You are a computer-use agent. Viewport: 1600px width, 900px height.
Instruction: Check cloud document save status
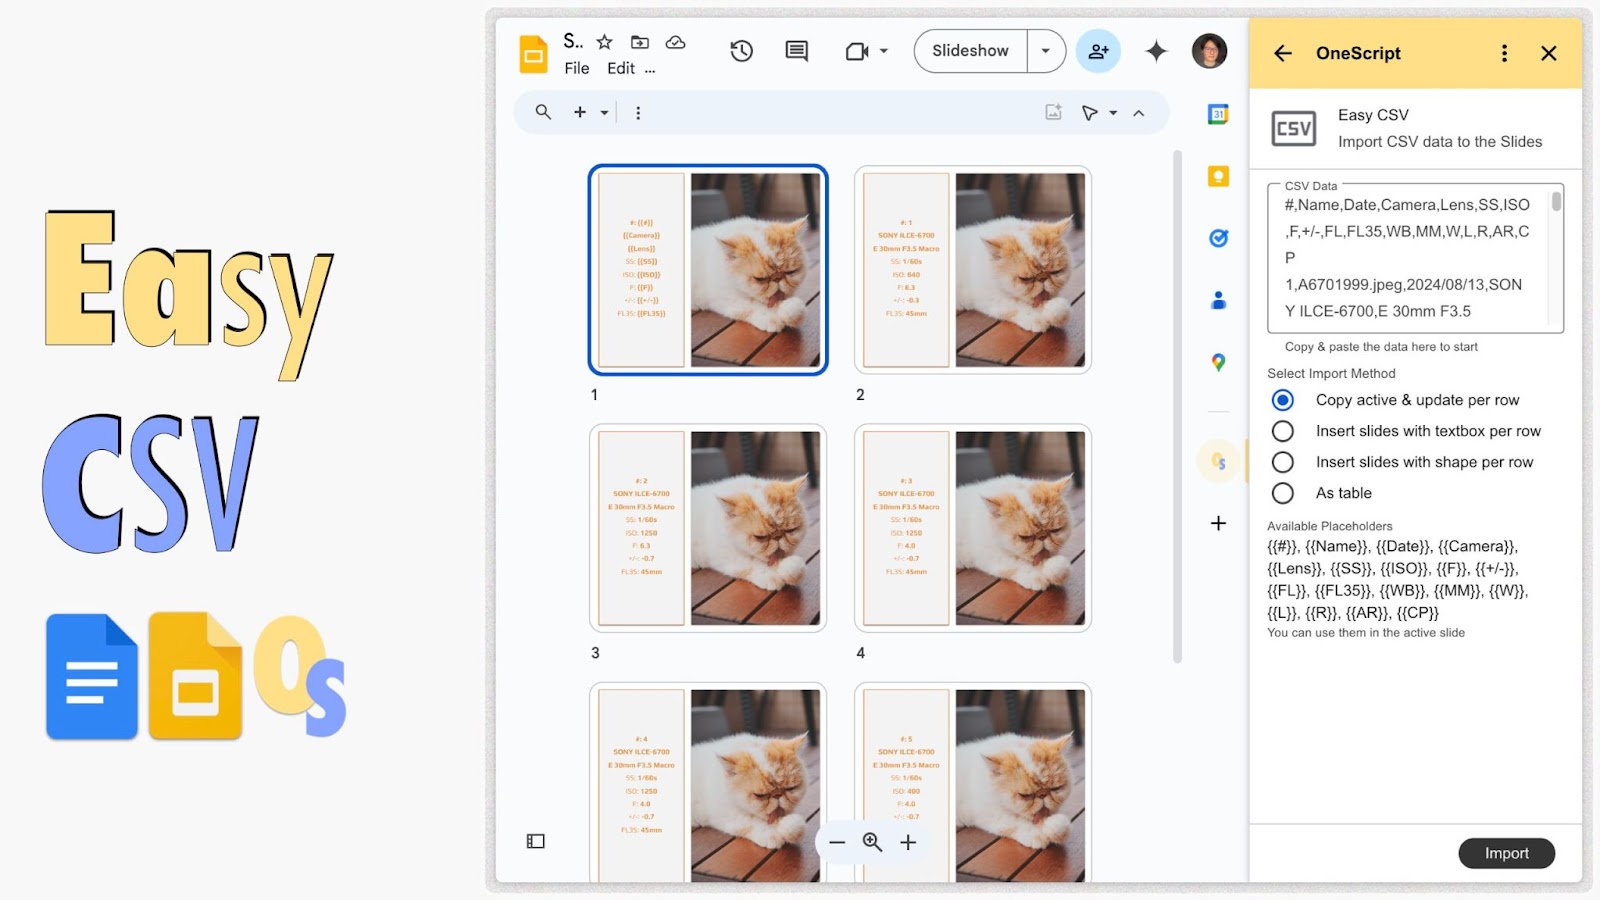click(676, 42)
